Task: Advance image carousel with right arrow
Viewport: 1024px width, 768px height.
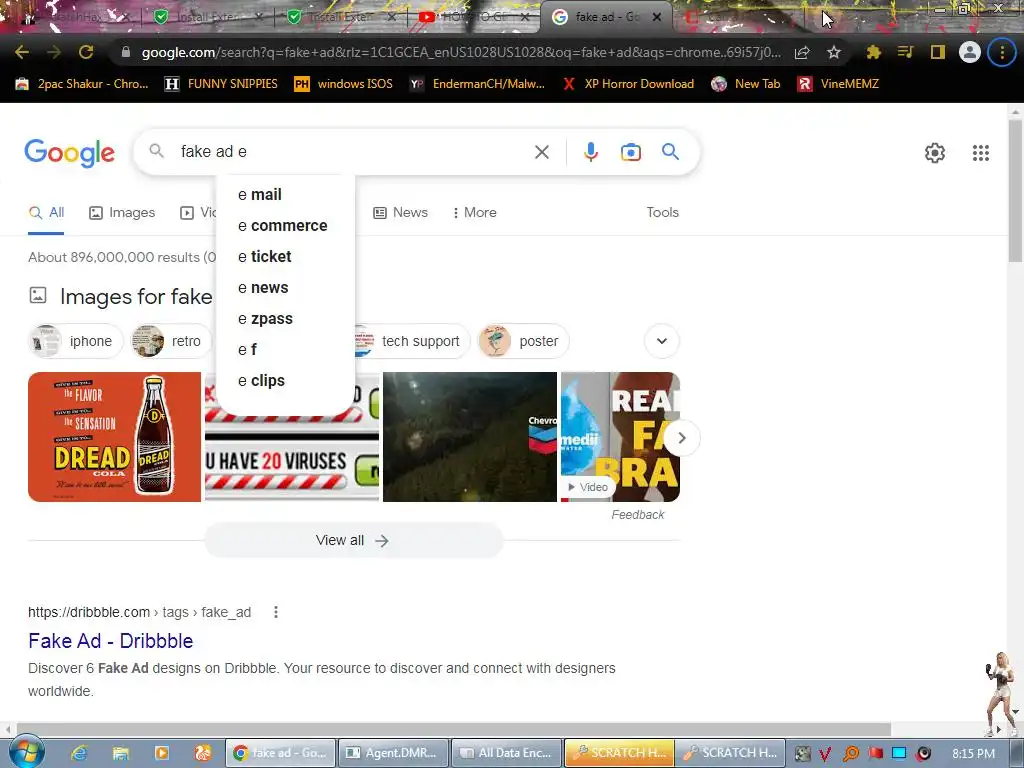Action: [x=681, y=438]
